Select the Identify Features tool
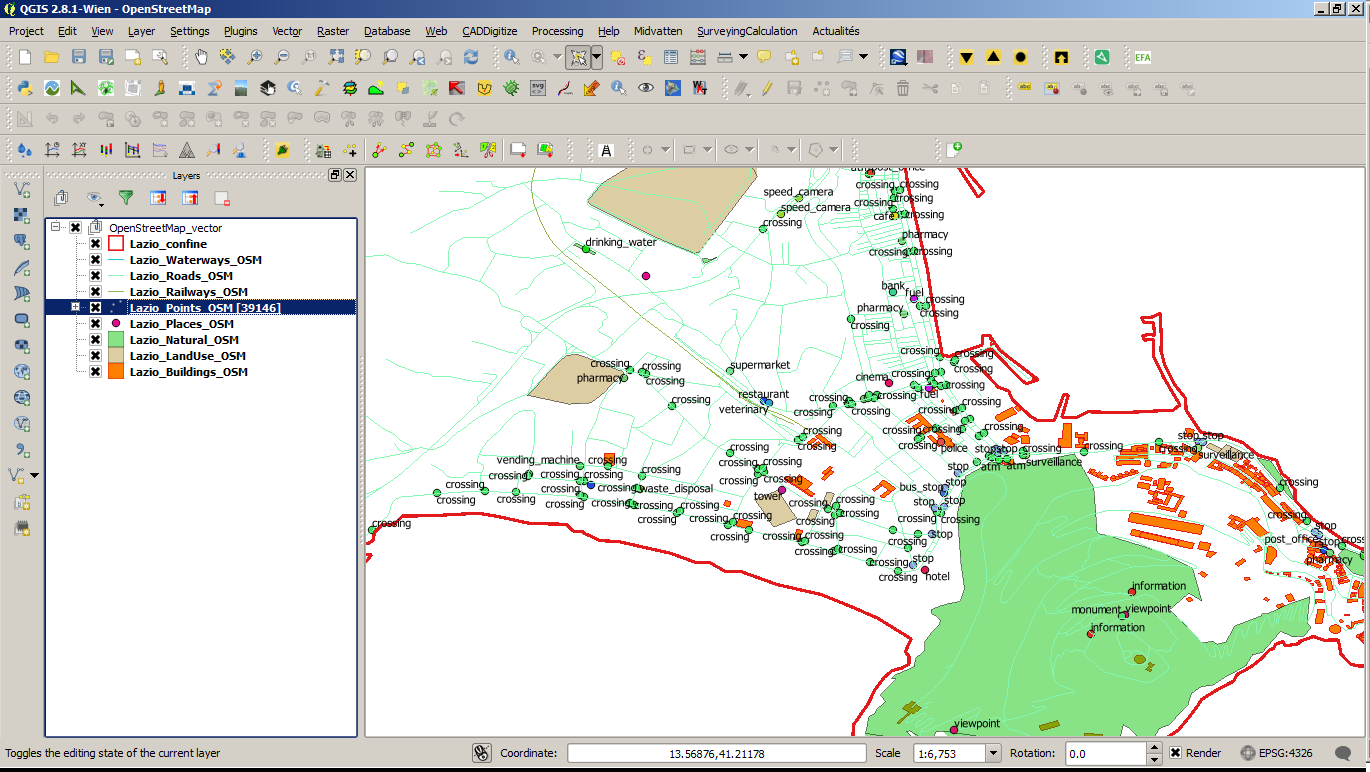Screen dimensions: 1370x772 511,57
